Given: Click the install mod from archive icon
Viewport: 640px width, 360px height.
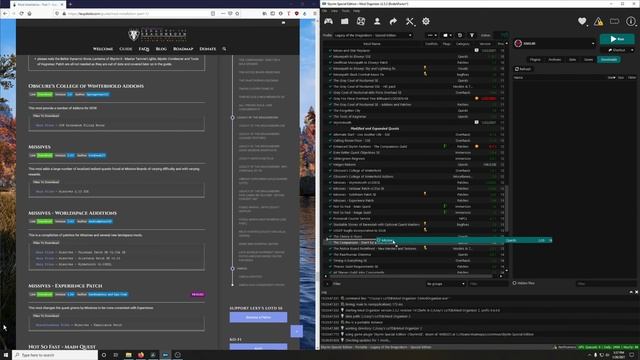Looking at the screenshot, I should tap(345, 21).
